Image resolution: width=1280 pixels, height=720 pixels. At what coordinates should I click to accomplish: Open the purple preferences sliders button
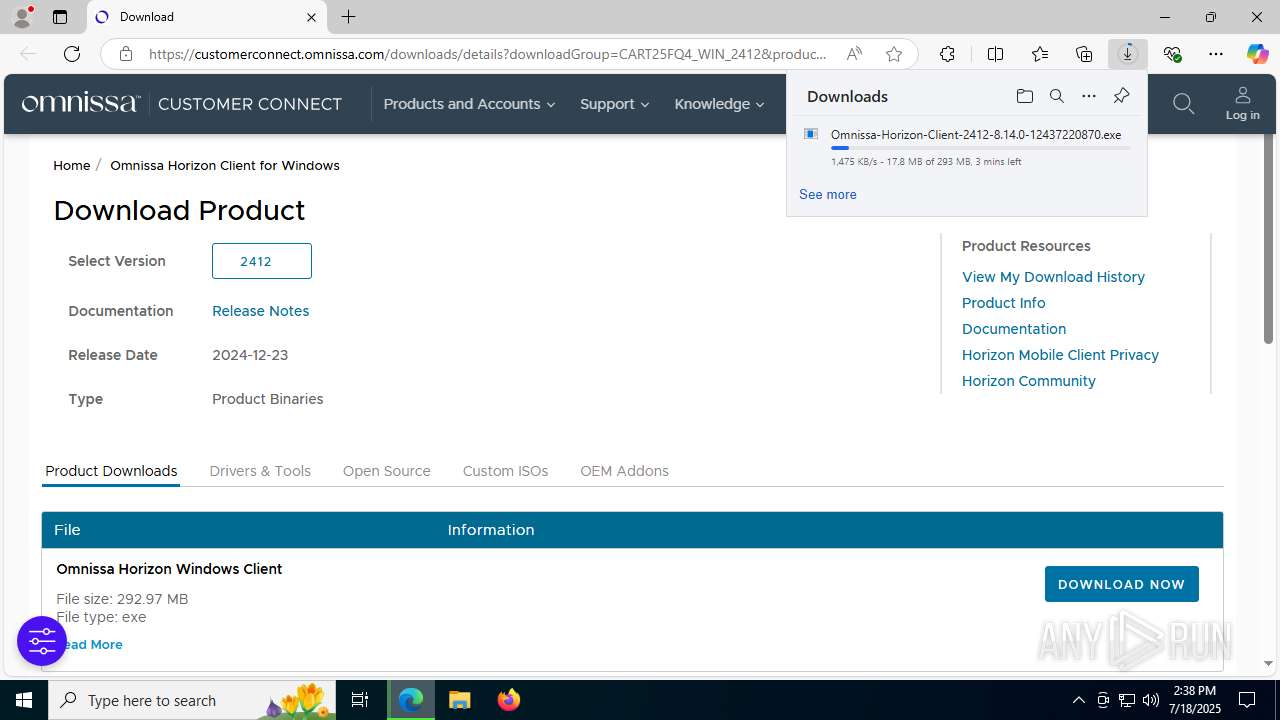[x=42, y=641]
